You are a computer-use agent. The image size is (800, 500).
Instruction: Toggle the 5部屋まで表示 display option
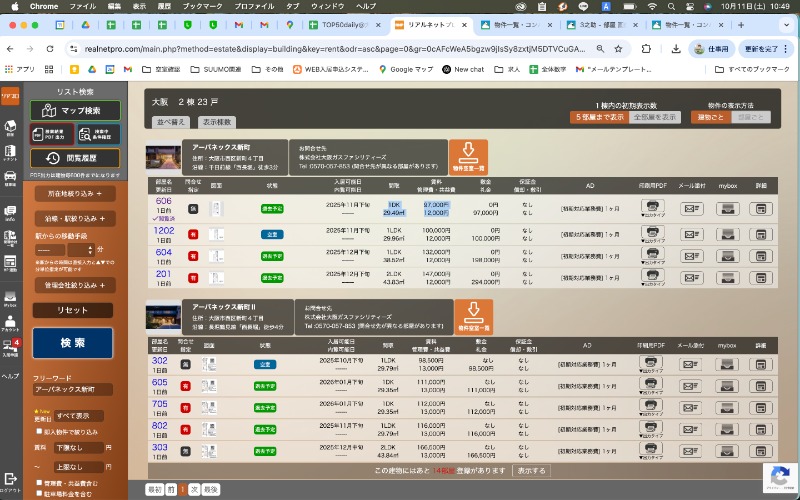click(598, 117)
